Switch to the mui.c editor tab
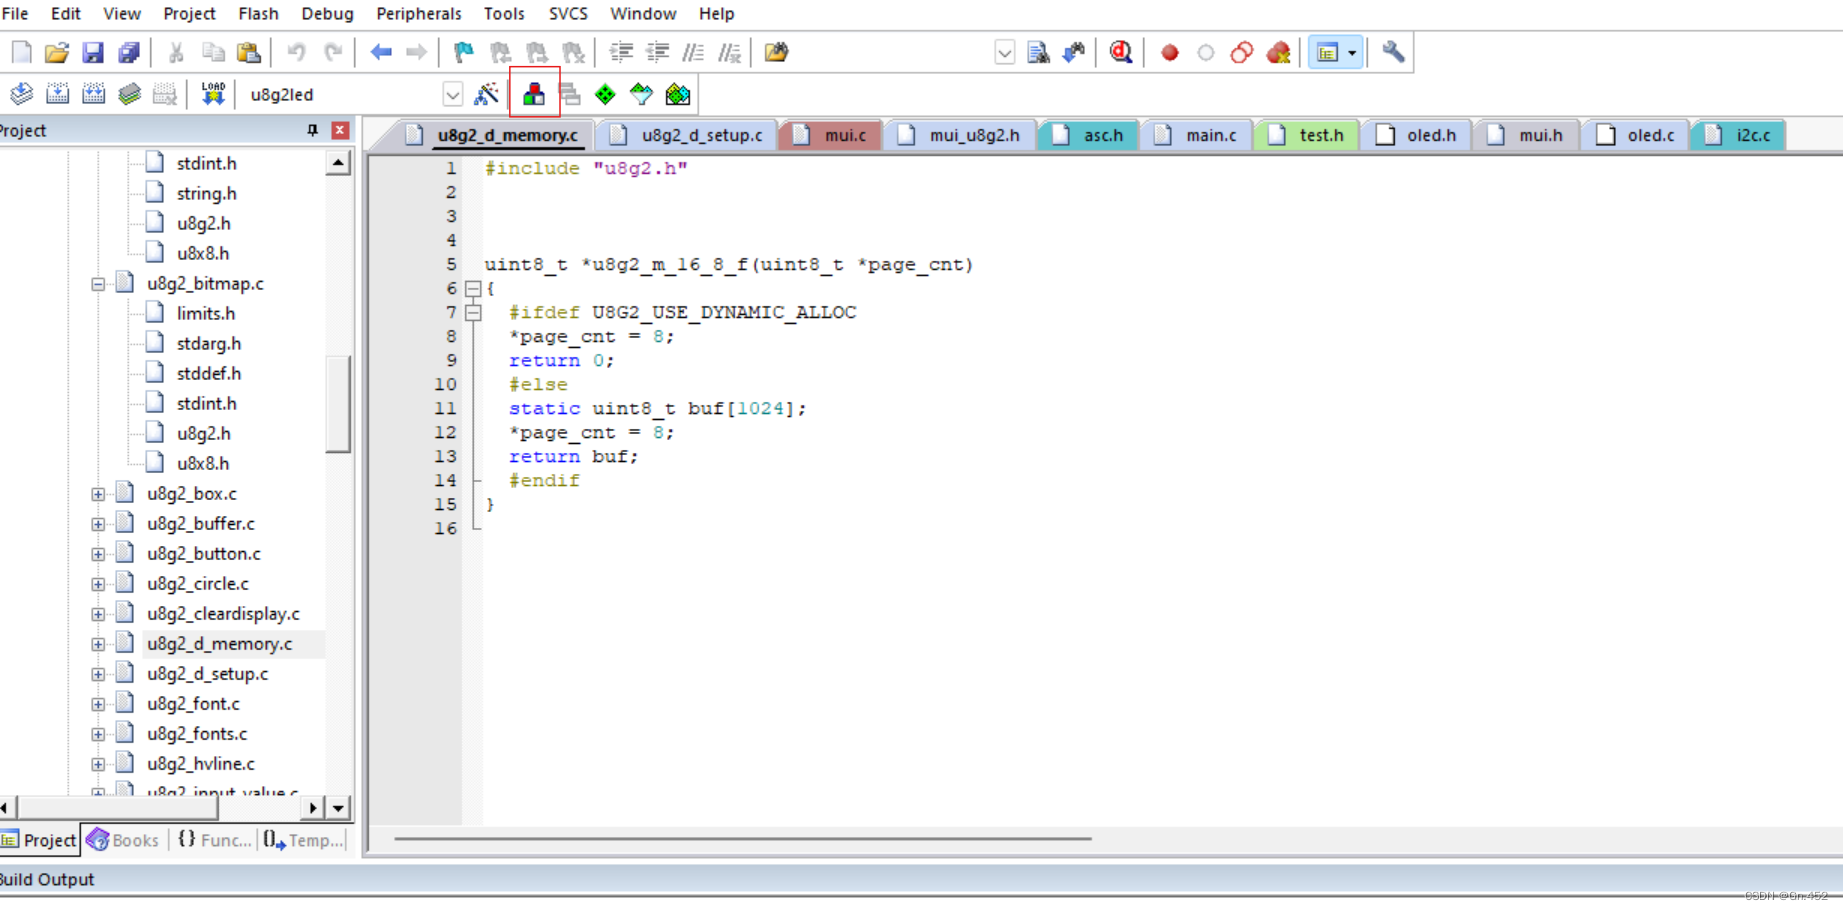Screen dimensions: 1843x910 (831, 135)
